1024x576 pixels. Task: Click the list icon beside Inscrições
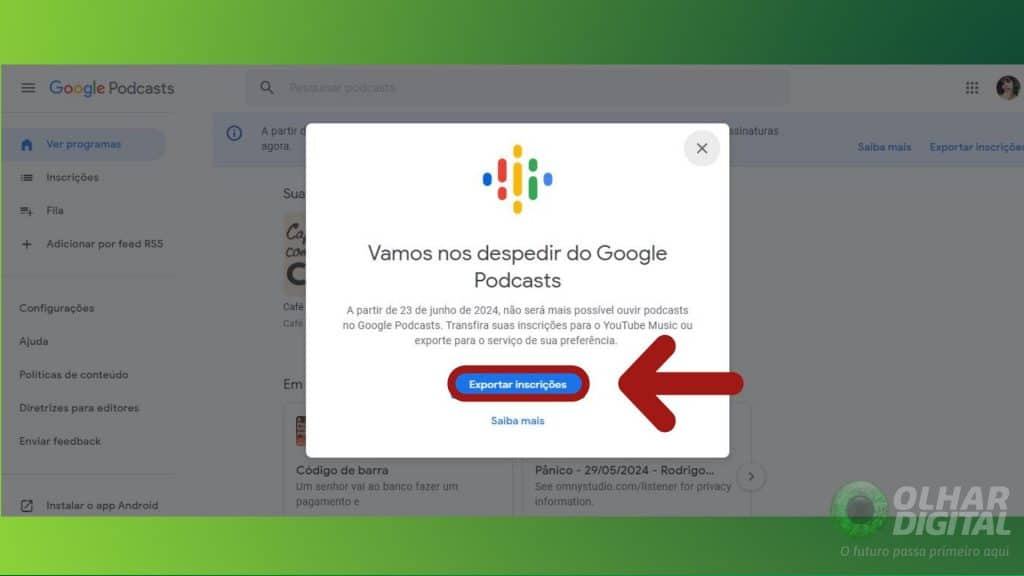pyautogui.click(x=26, y=178)
